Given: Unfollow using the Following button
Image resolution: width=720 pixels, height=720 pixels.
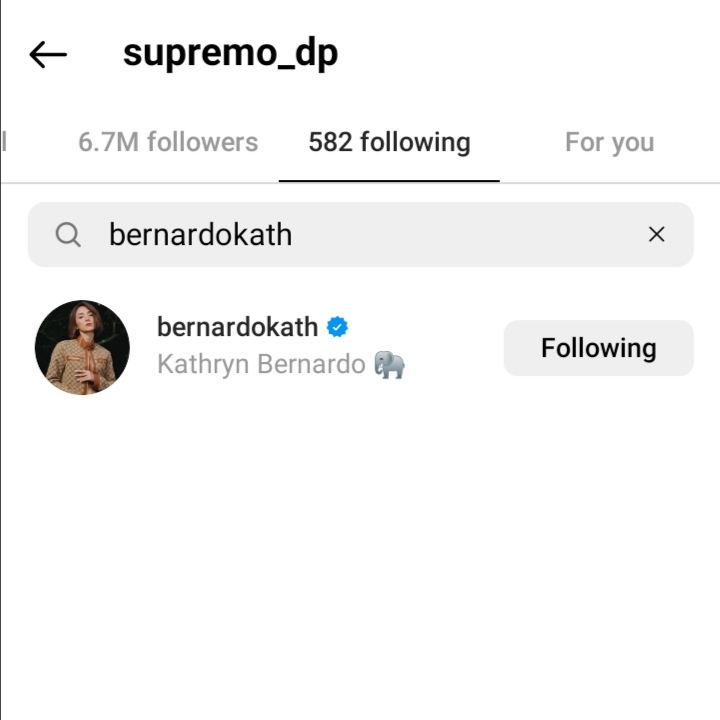Looking at the screenshot, I should 598,348.
